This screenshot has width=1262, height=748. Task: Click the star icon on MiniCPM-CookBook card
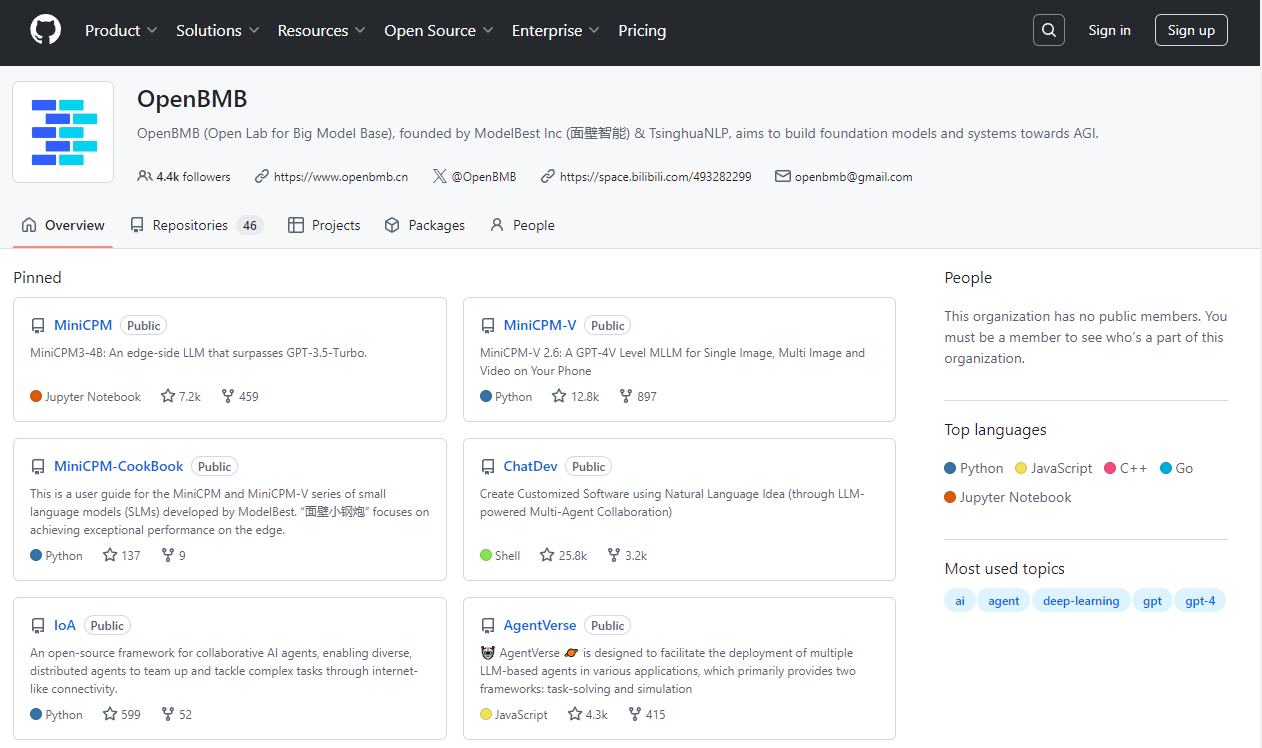click(110, 555)
